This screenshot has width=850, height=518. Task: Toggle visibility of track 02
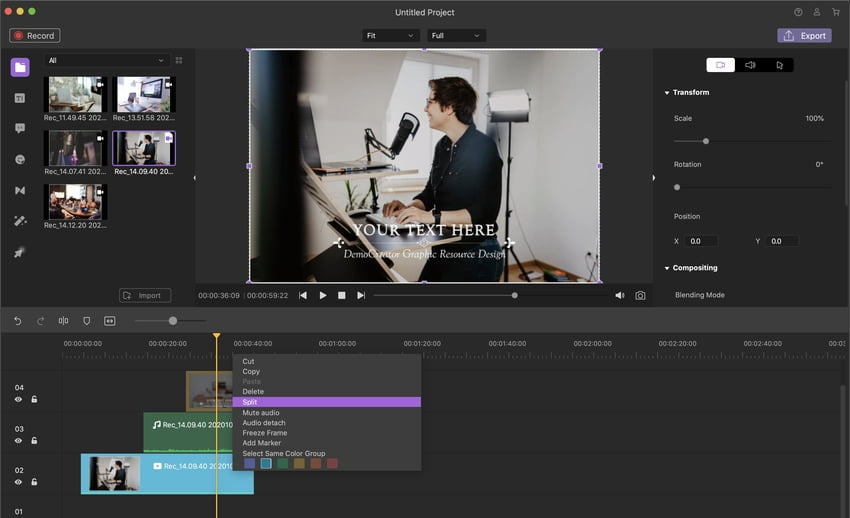pos(18,482)
